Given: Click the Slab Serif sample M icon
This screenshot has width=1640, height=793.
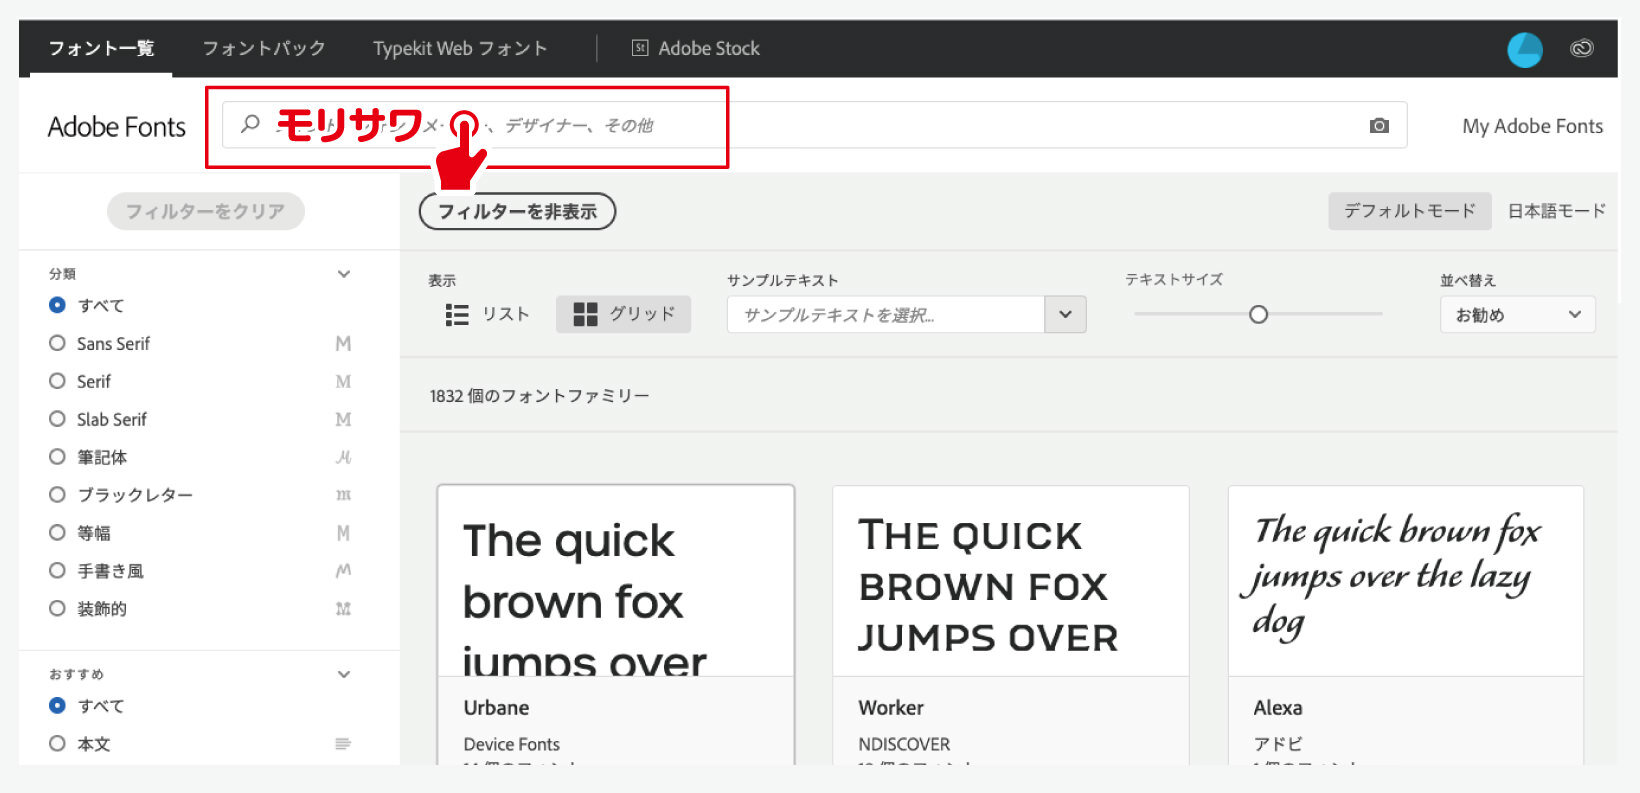Looking at the screenshot, I should click(343, 419).
